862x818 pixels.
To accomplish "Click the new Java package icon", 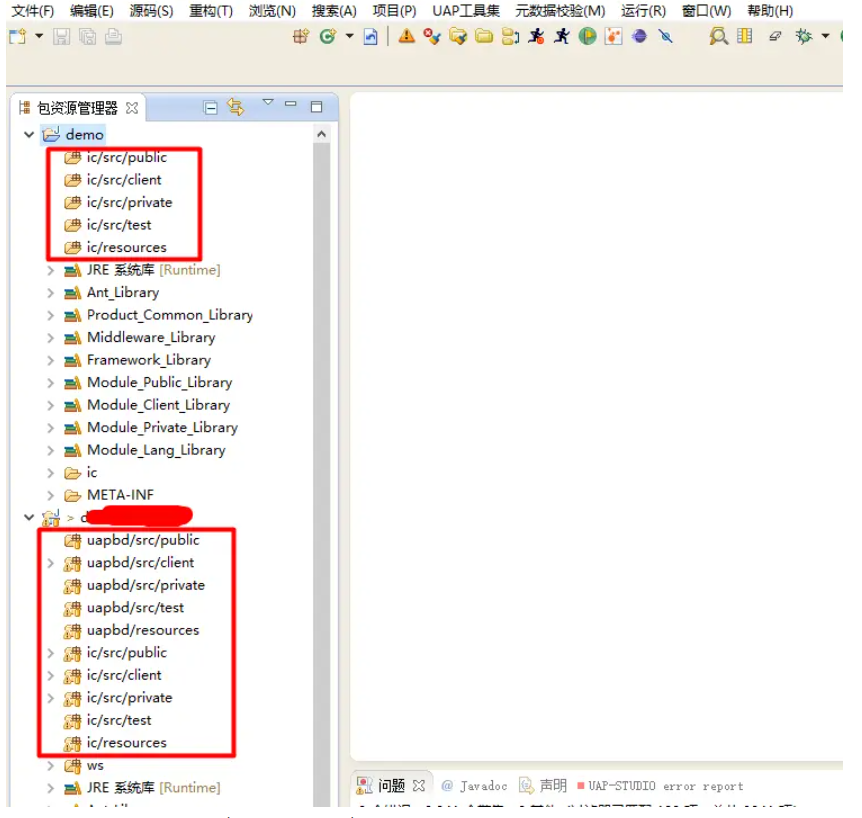I will tap(300, 37).
